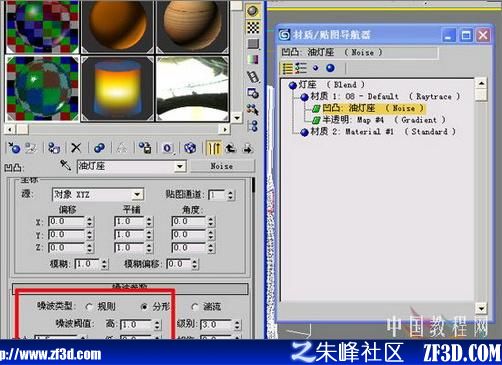Click Go to Parent arrow icon
Screen dimensions: 502x365
pyautogui.click(x=231, y=148)
